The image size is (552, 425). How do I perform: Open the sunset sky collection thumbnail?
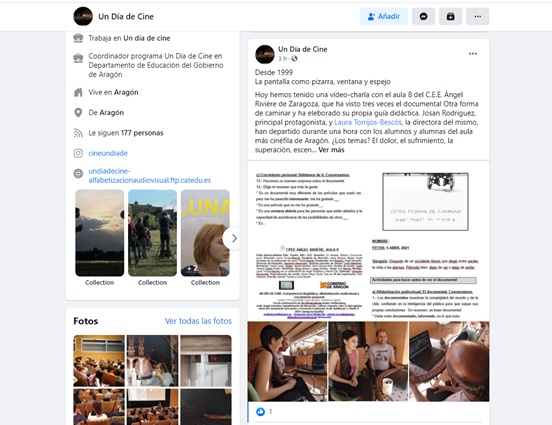(x=100, y=233)
